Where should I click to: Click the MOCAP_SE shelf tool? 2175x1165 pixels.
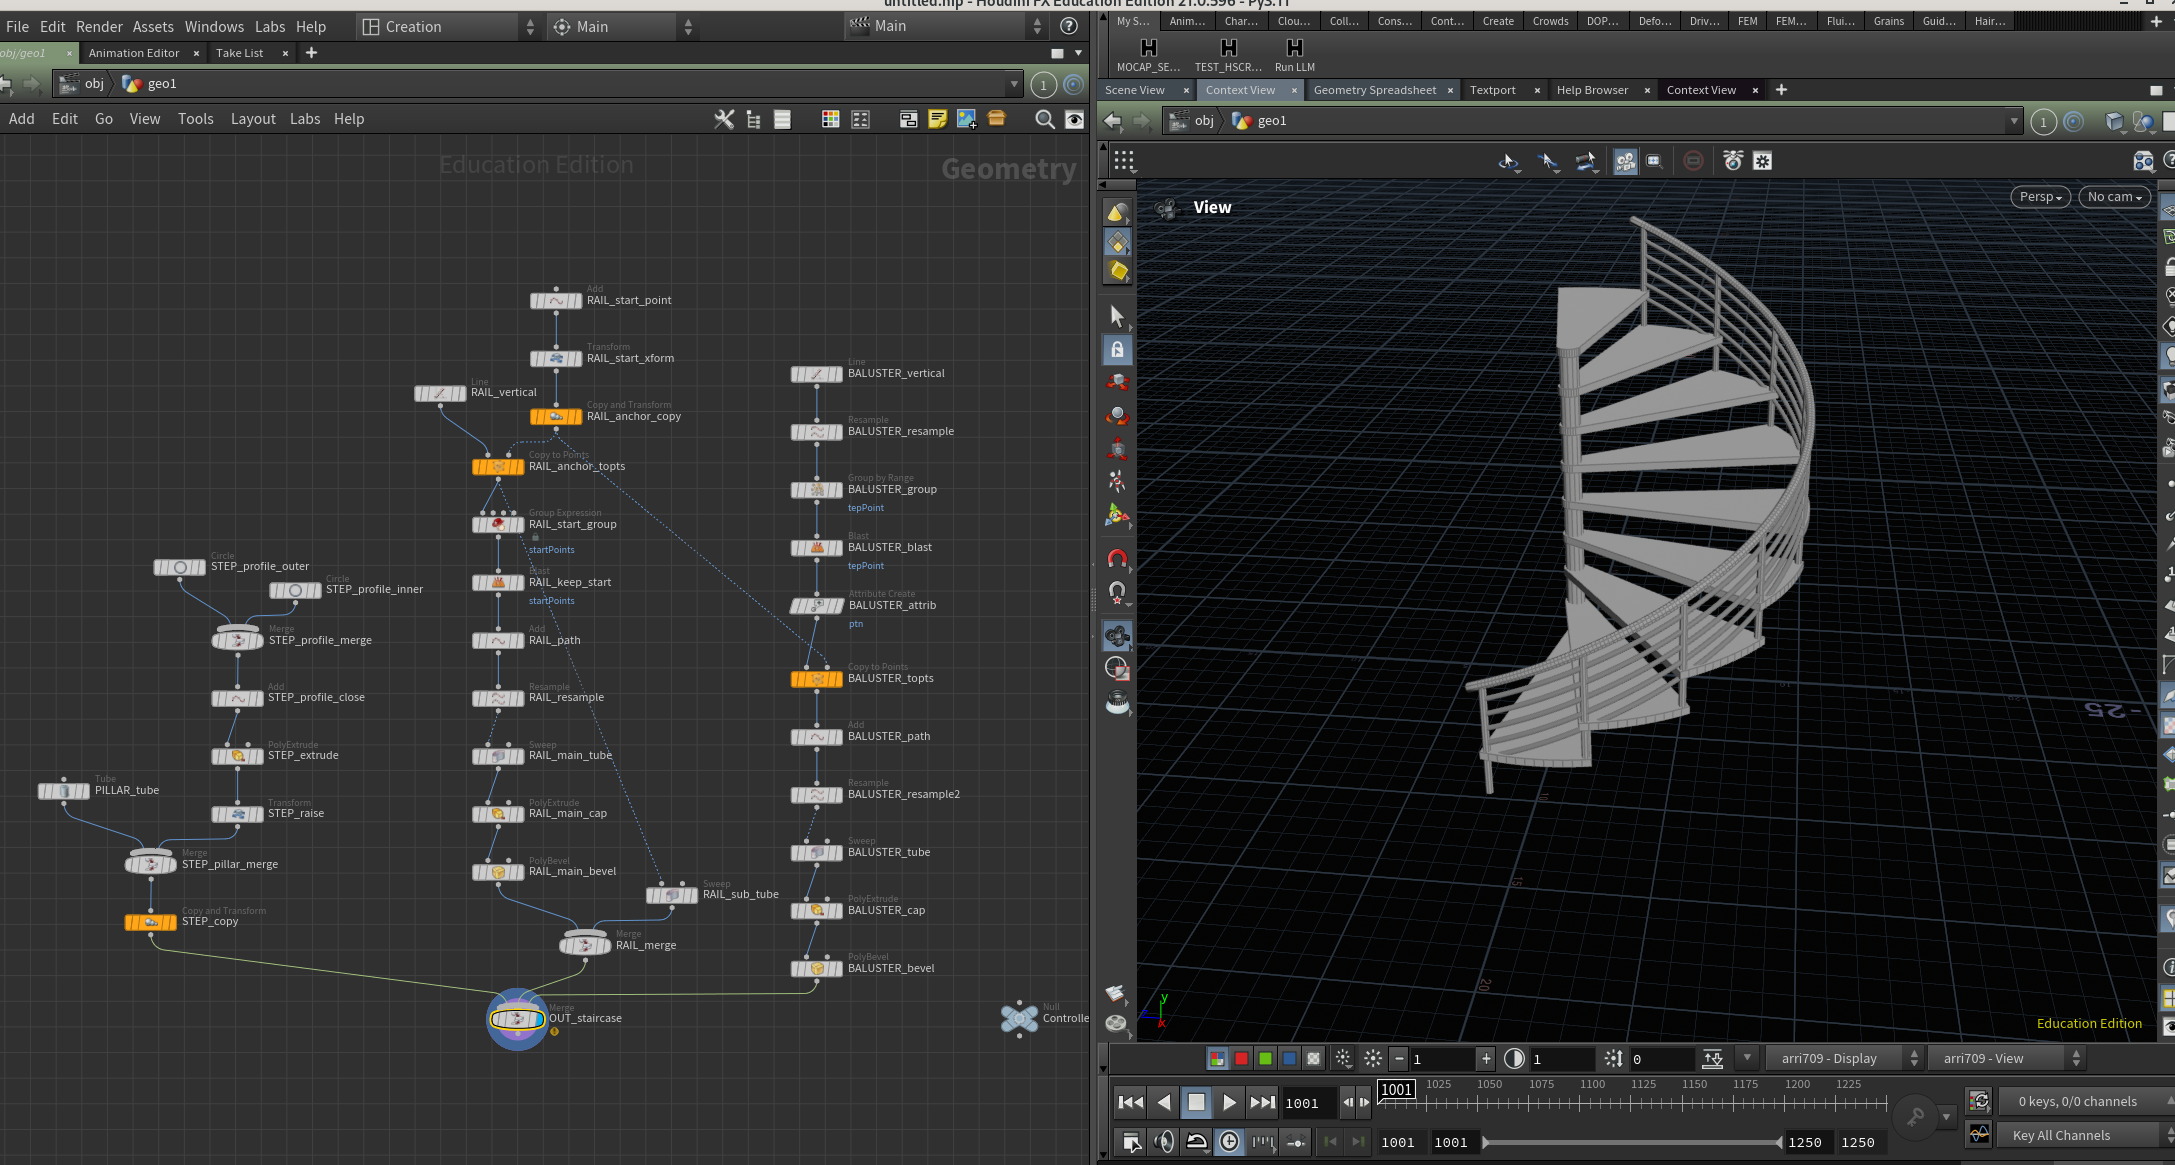(1148, 55)
